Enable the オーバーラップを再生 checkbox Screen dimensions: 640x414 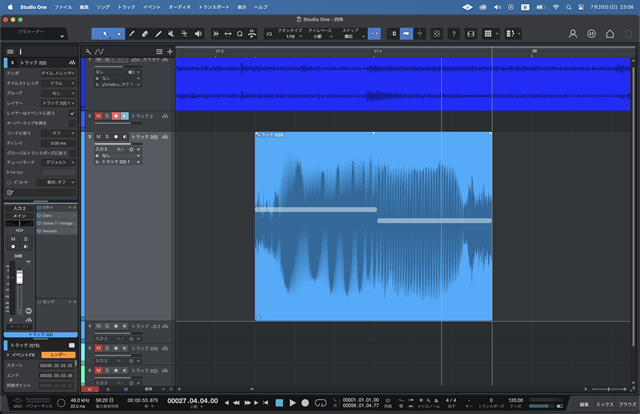click(x=72, y=123)
